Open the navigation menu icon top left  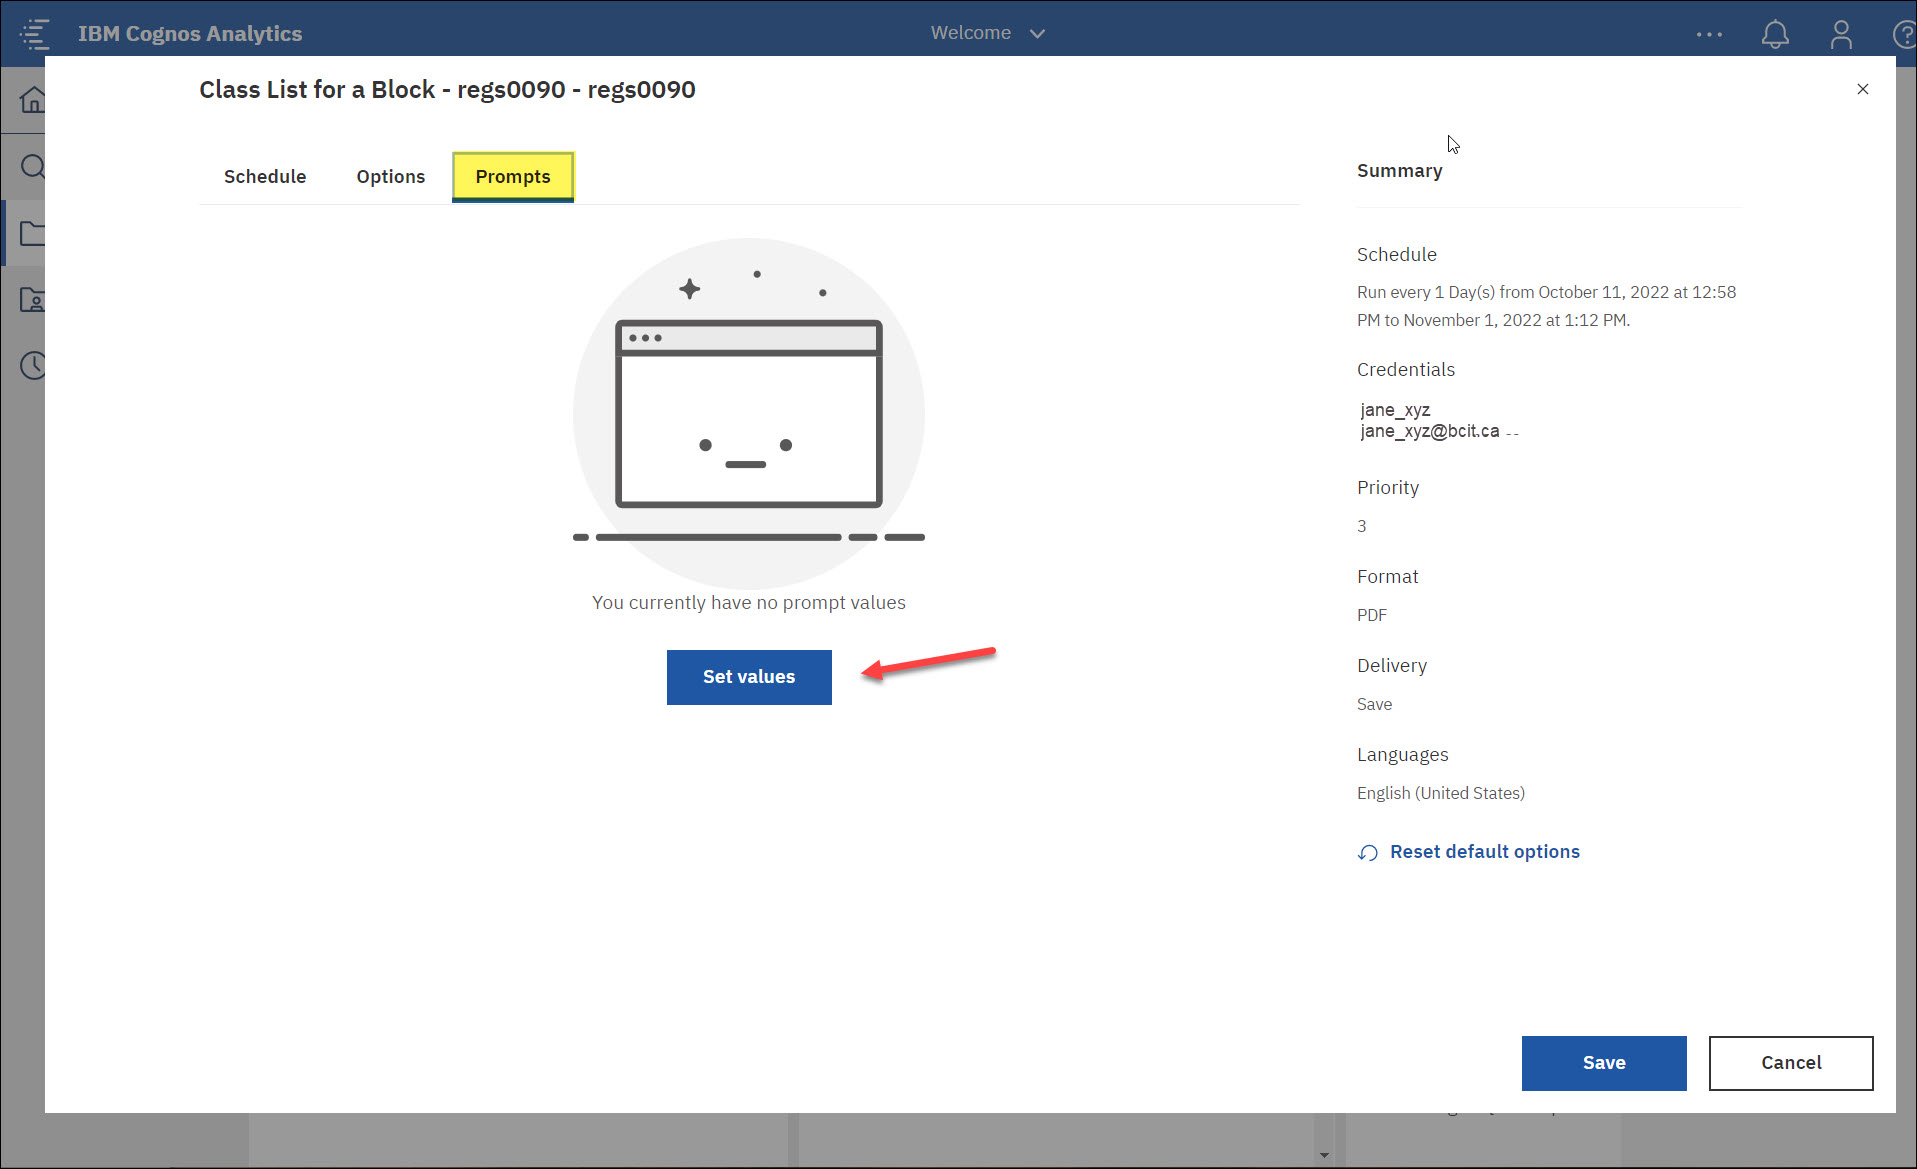[x=35, y=33]
